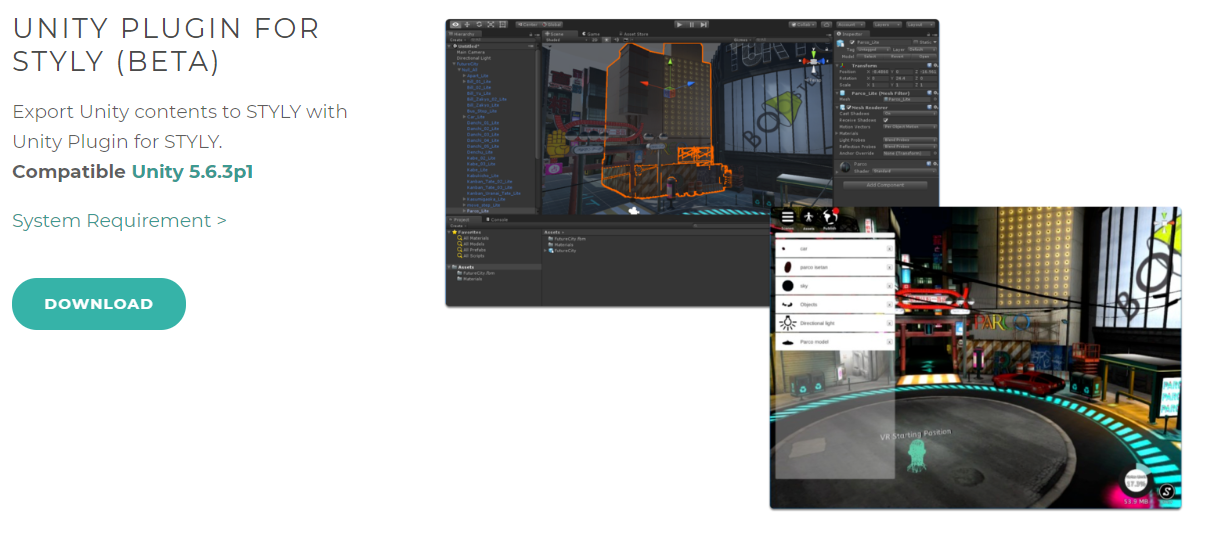The height and width of the screenshot is (535, 1205).
Task: Switch to the Game tab in Unity
Action: pyautogui.click(x=591, y=33)
